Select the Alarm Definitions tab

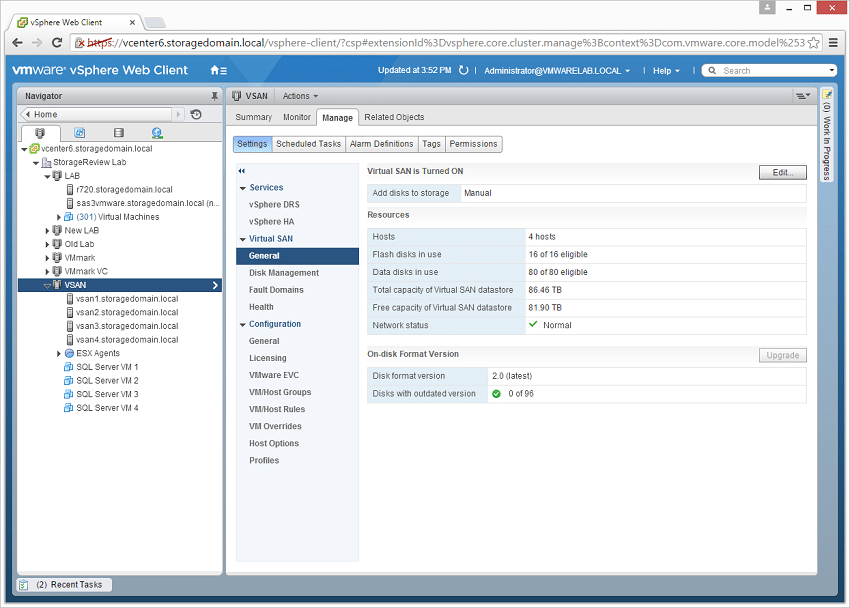(x=382, y=144)
